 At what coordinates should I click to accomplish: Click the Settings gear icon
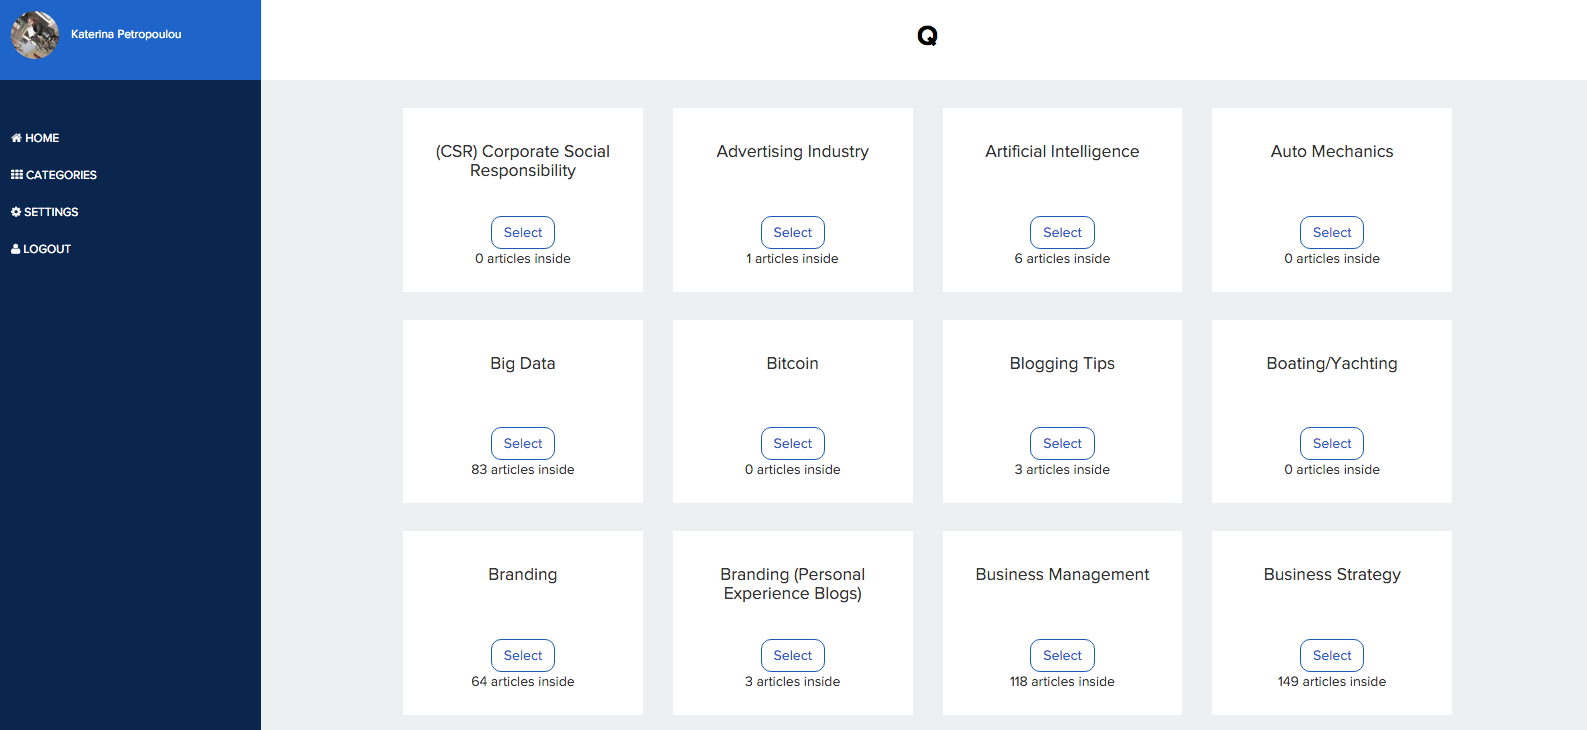(x=16, y=212)
